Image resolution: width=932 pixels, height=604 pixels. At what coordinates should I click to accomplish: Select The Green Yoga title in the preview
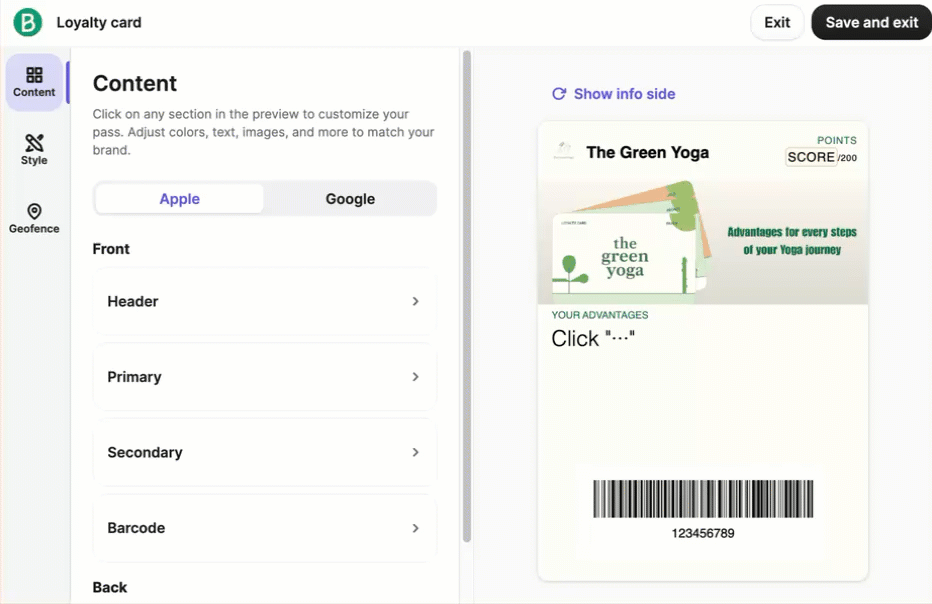[647, 153]
